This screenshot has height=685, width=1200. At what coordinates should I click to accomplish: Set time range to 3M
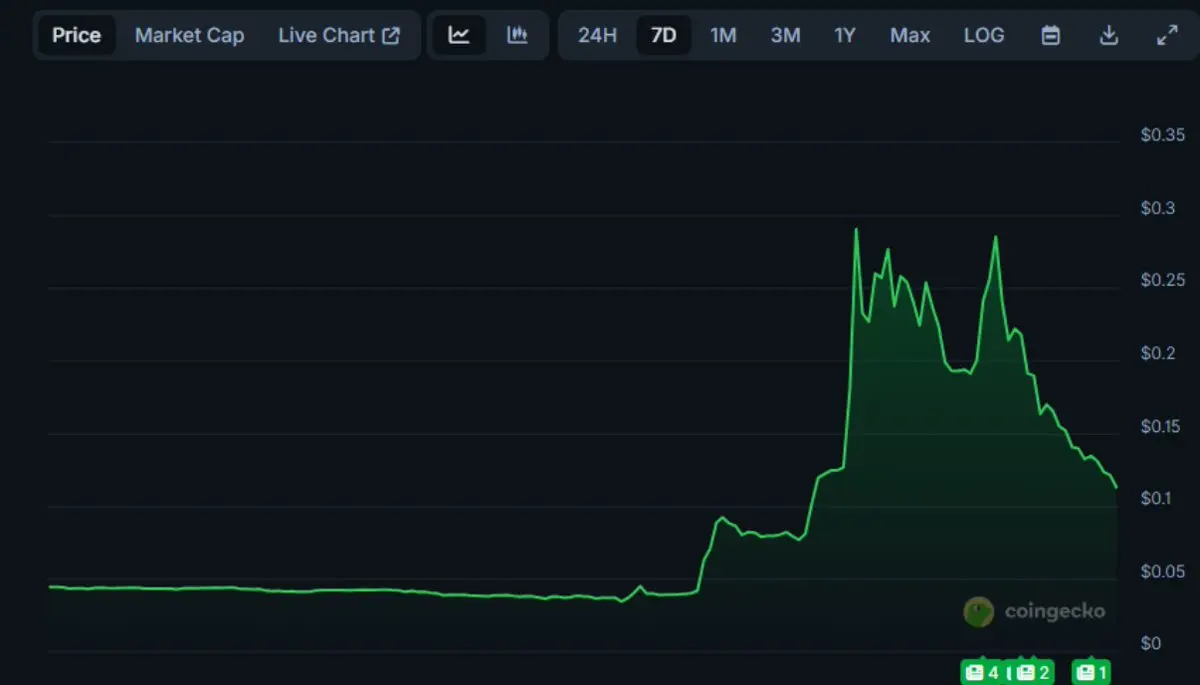pos(785,35)
